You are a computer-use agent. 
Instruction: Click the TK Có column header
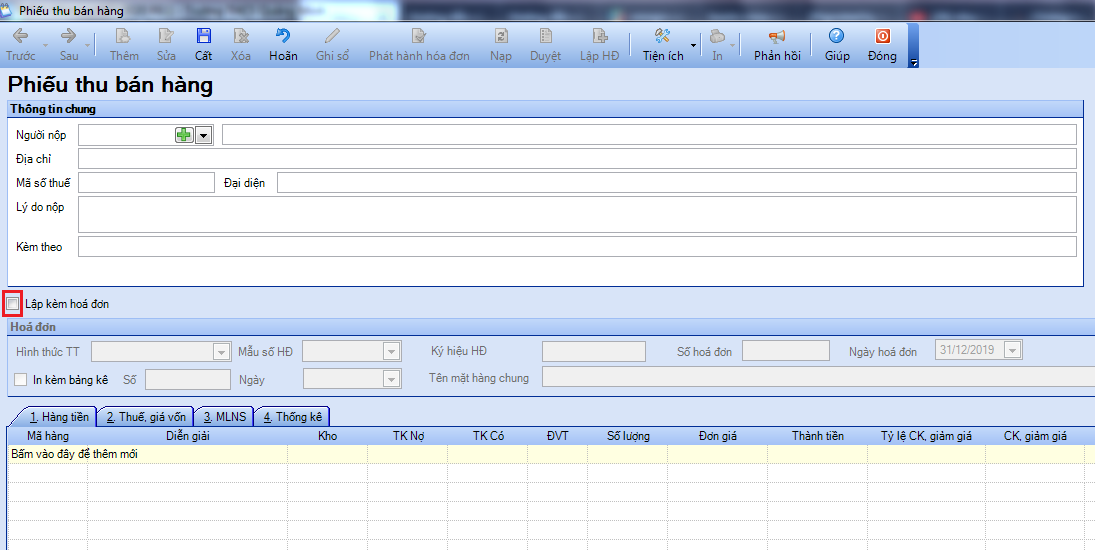[487, 436]
